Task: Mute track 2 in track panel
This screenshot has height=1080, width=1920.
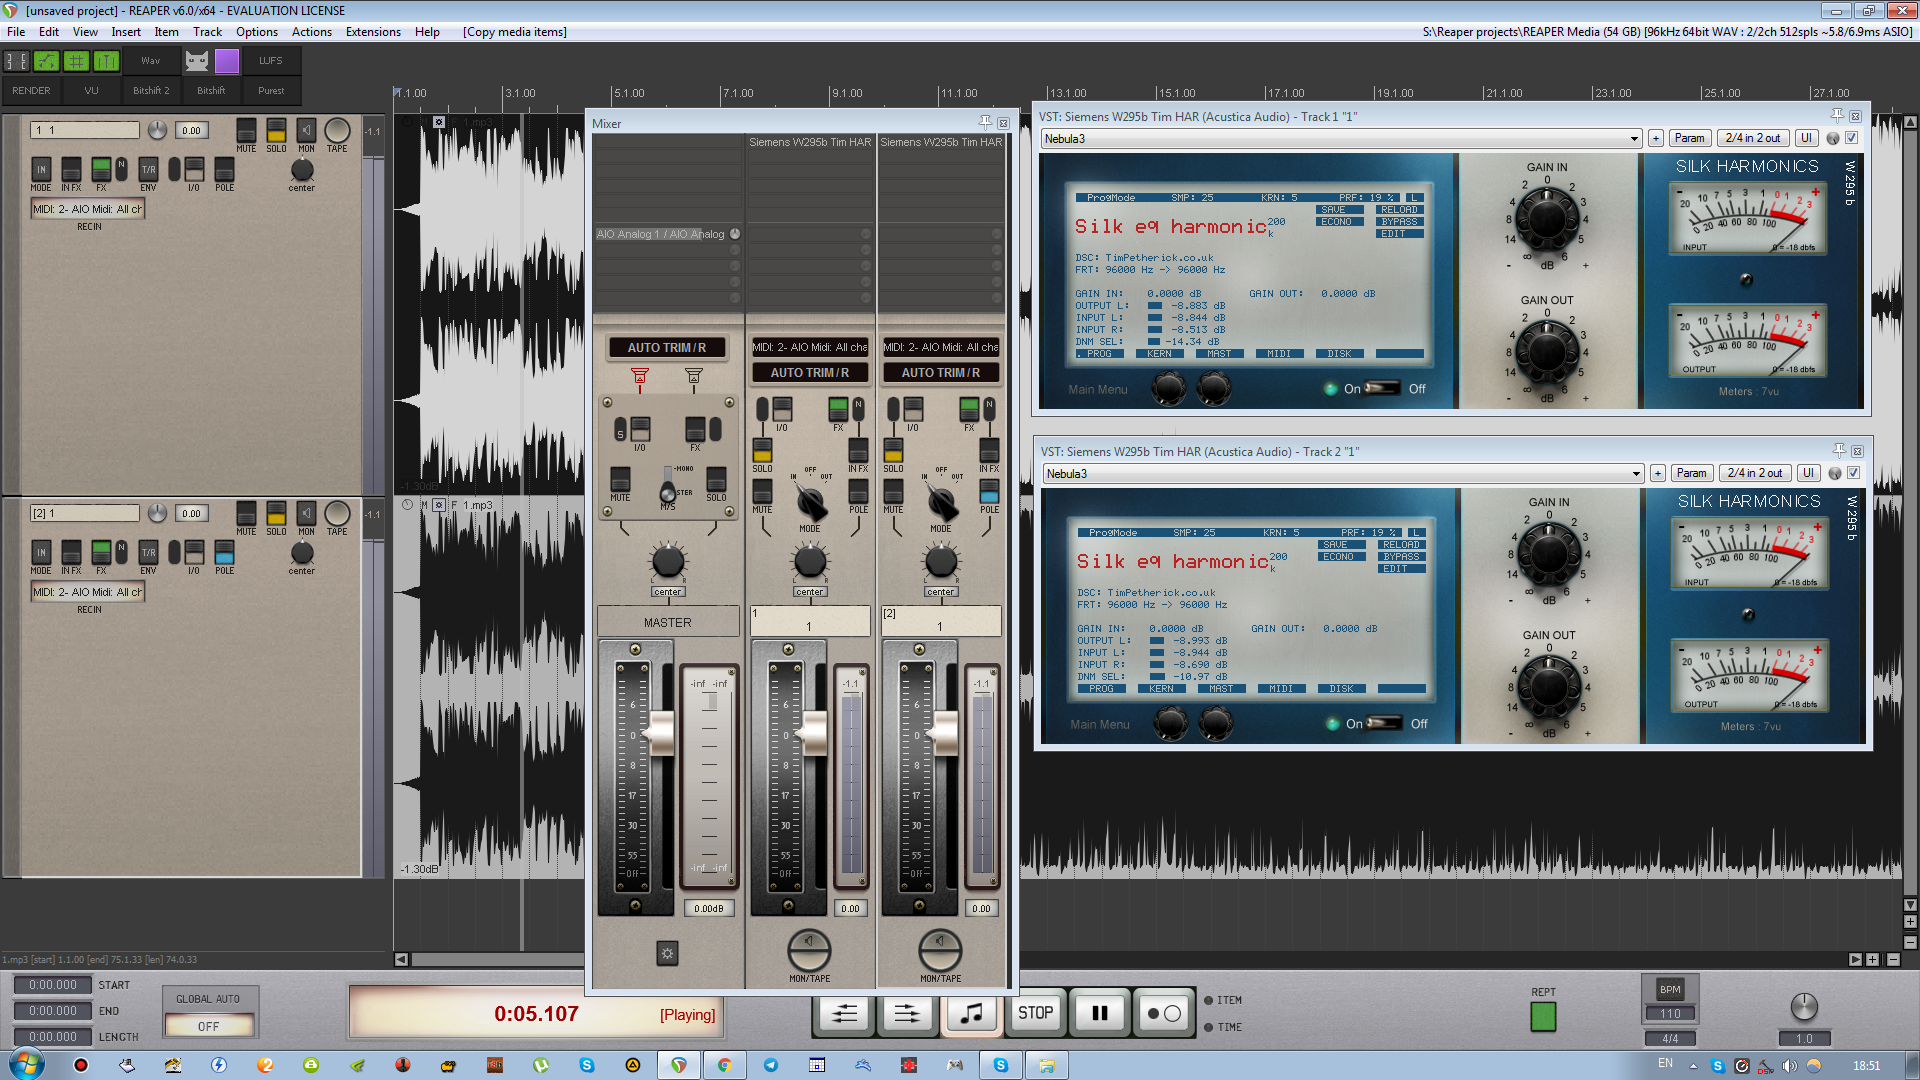Action: (246, 514)
